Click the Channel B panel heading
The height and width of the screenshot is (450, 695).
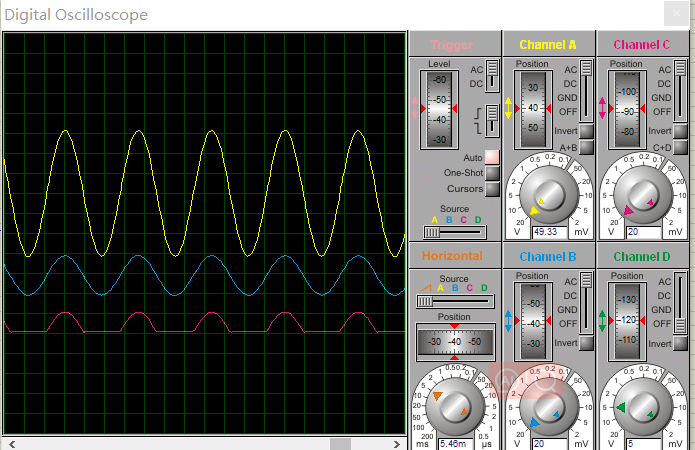(x=548, y=257)
